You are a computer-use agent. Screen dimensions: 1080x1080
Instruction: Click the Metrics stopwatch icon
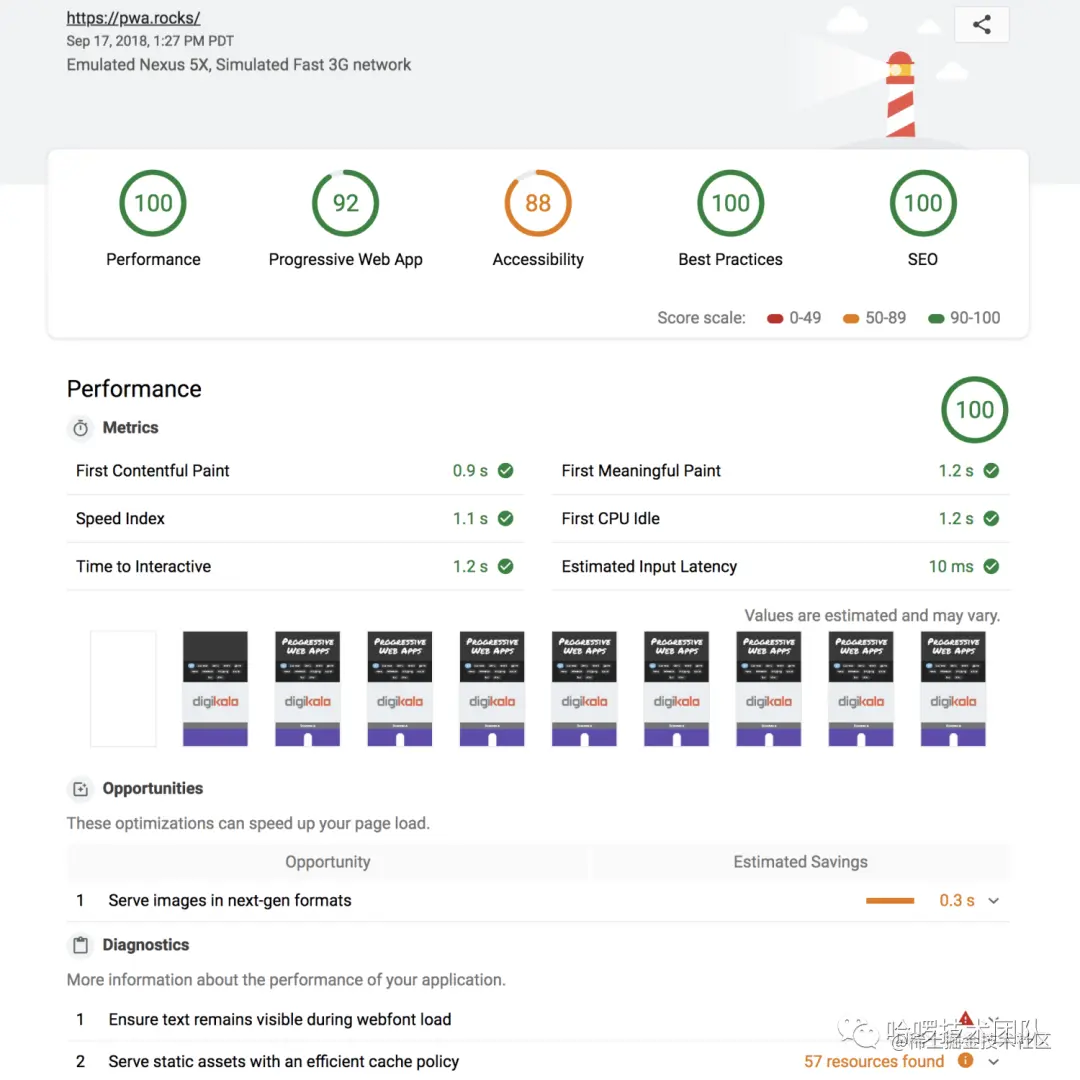tap(81, 428)
